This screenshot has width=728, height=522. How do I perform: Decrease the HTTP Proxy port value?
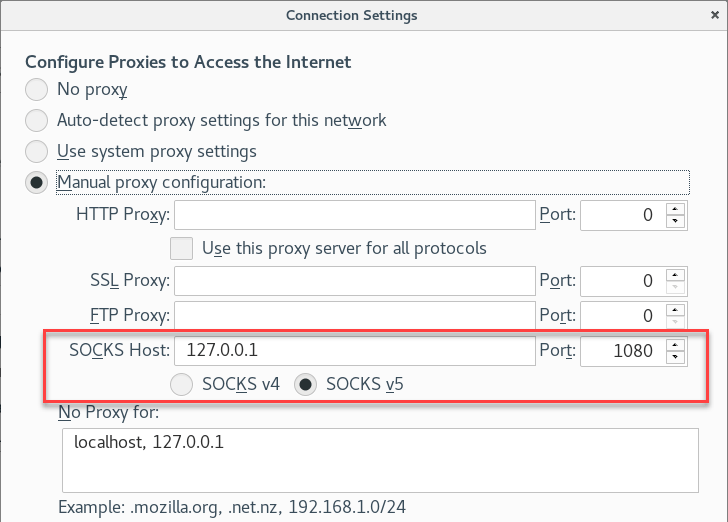click(676, 221)
